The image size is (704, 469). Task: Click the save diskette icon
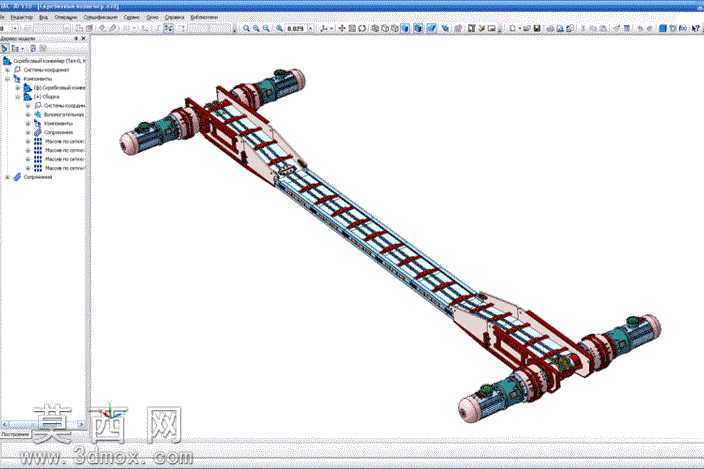click(537, 28)
